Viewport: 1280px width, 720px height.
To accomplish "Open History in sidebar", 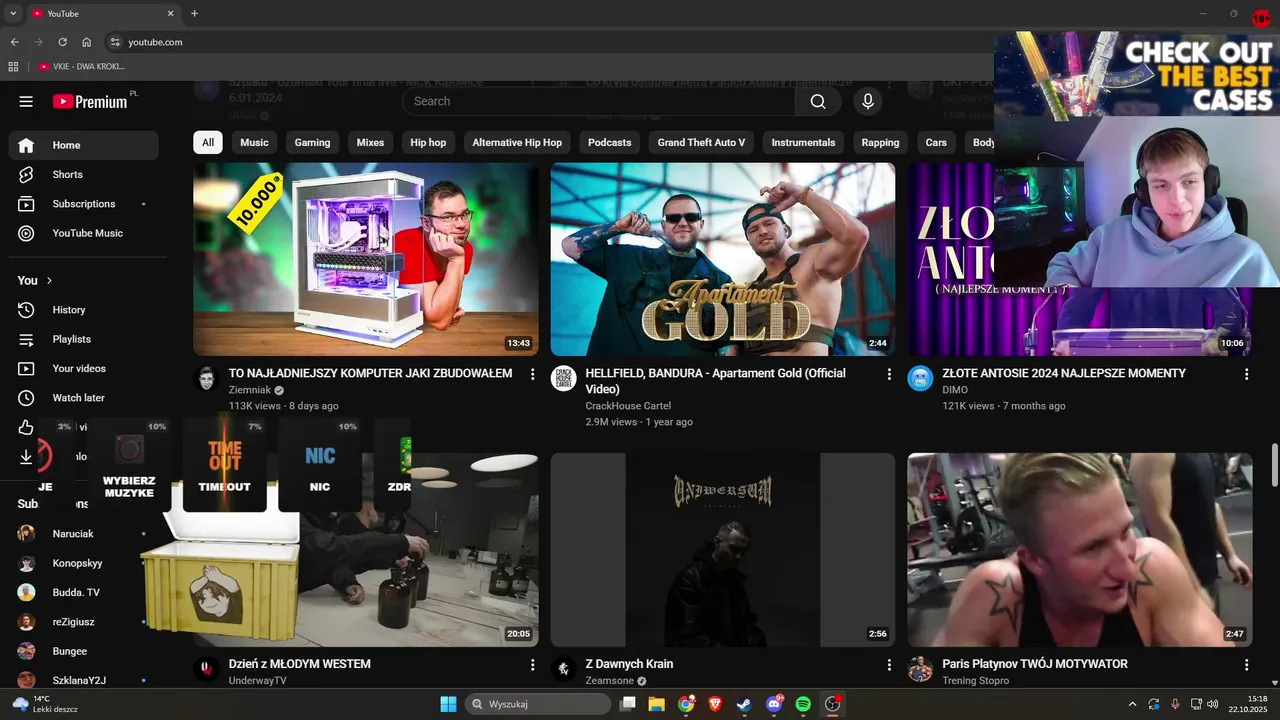I will 84,310.
